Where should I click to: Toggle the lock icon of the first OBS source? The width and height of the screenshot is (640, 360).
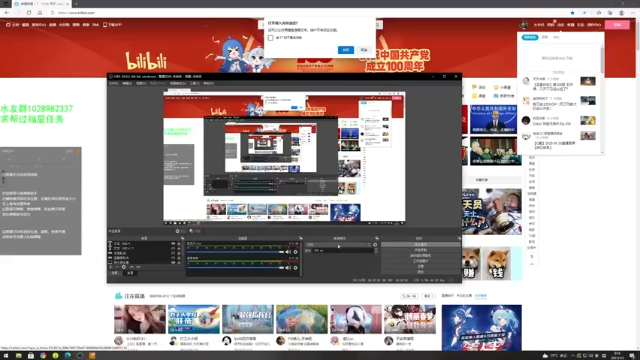pyautogui.click(x=179, y=244)
